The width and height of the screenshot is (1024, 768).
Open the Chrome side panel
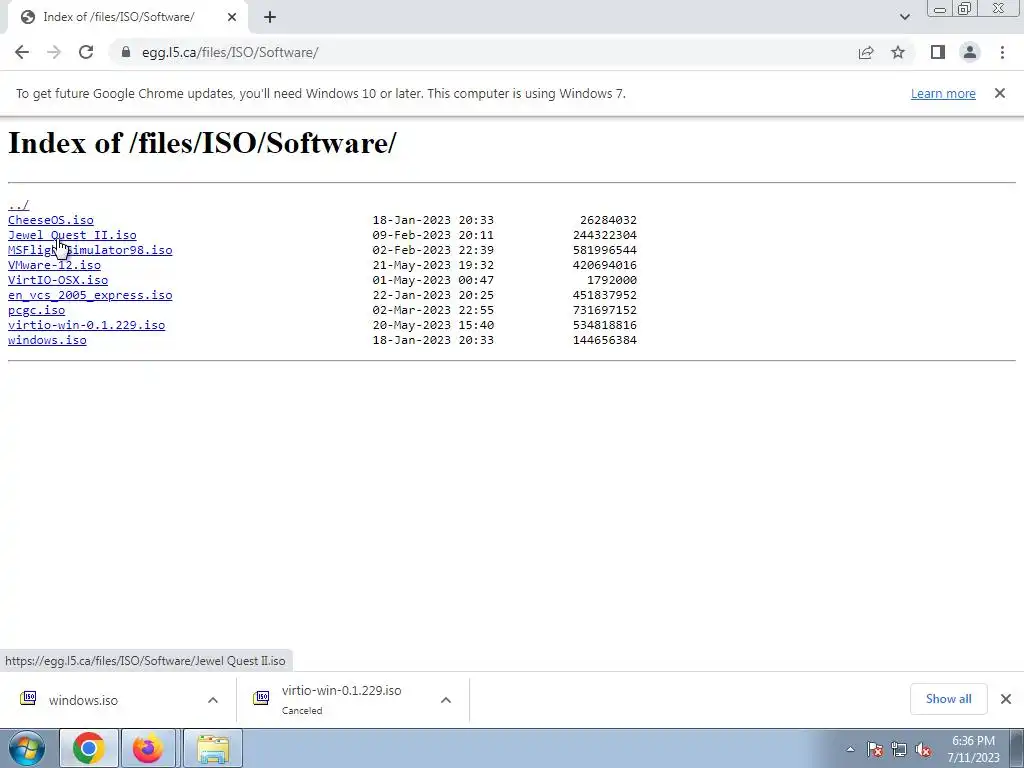pos(938,52)
